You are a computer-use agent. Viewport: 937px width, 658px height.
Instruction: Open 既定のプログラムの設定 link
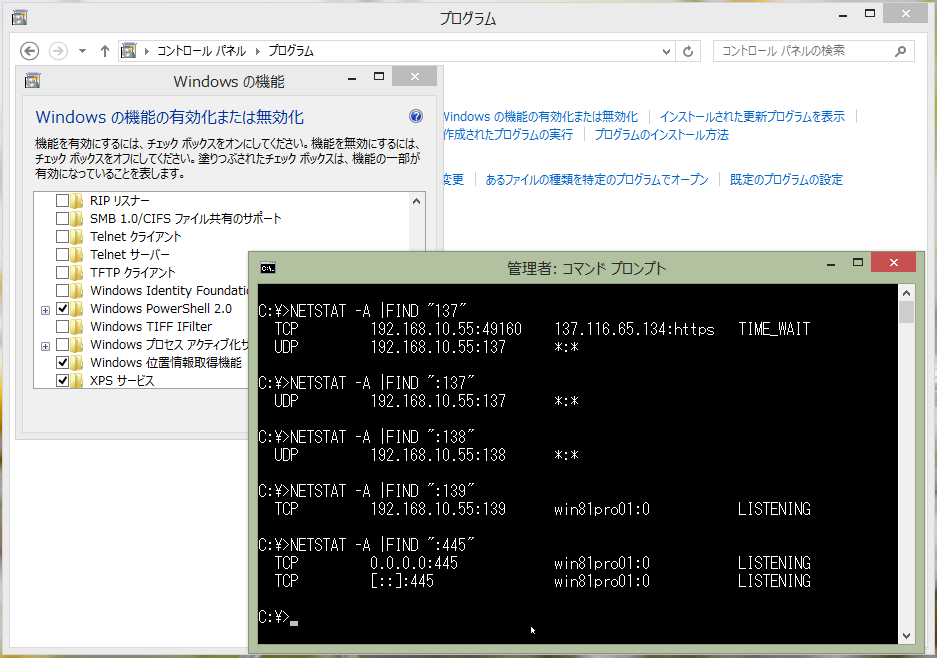click(786, 179)
